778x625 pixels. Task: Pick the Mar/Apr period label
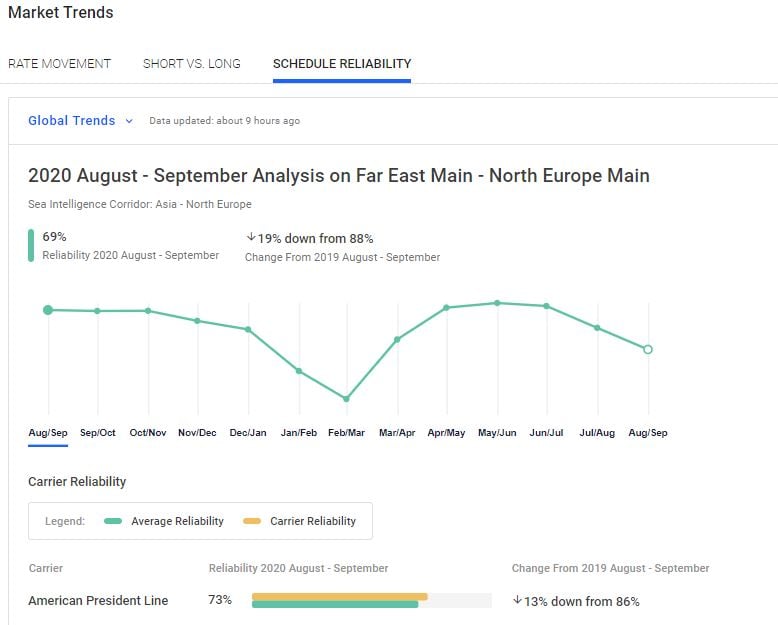pos(397,433)
